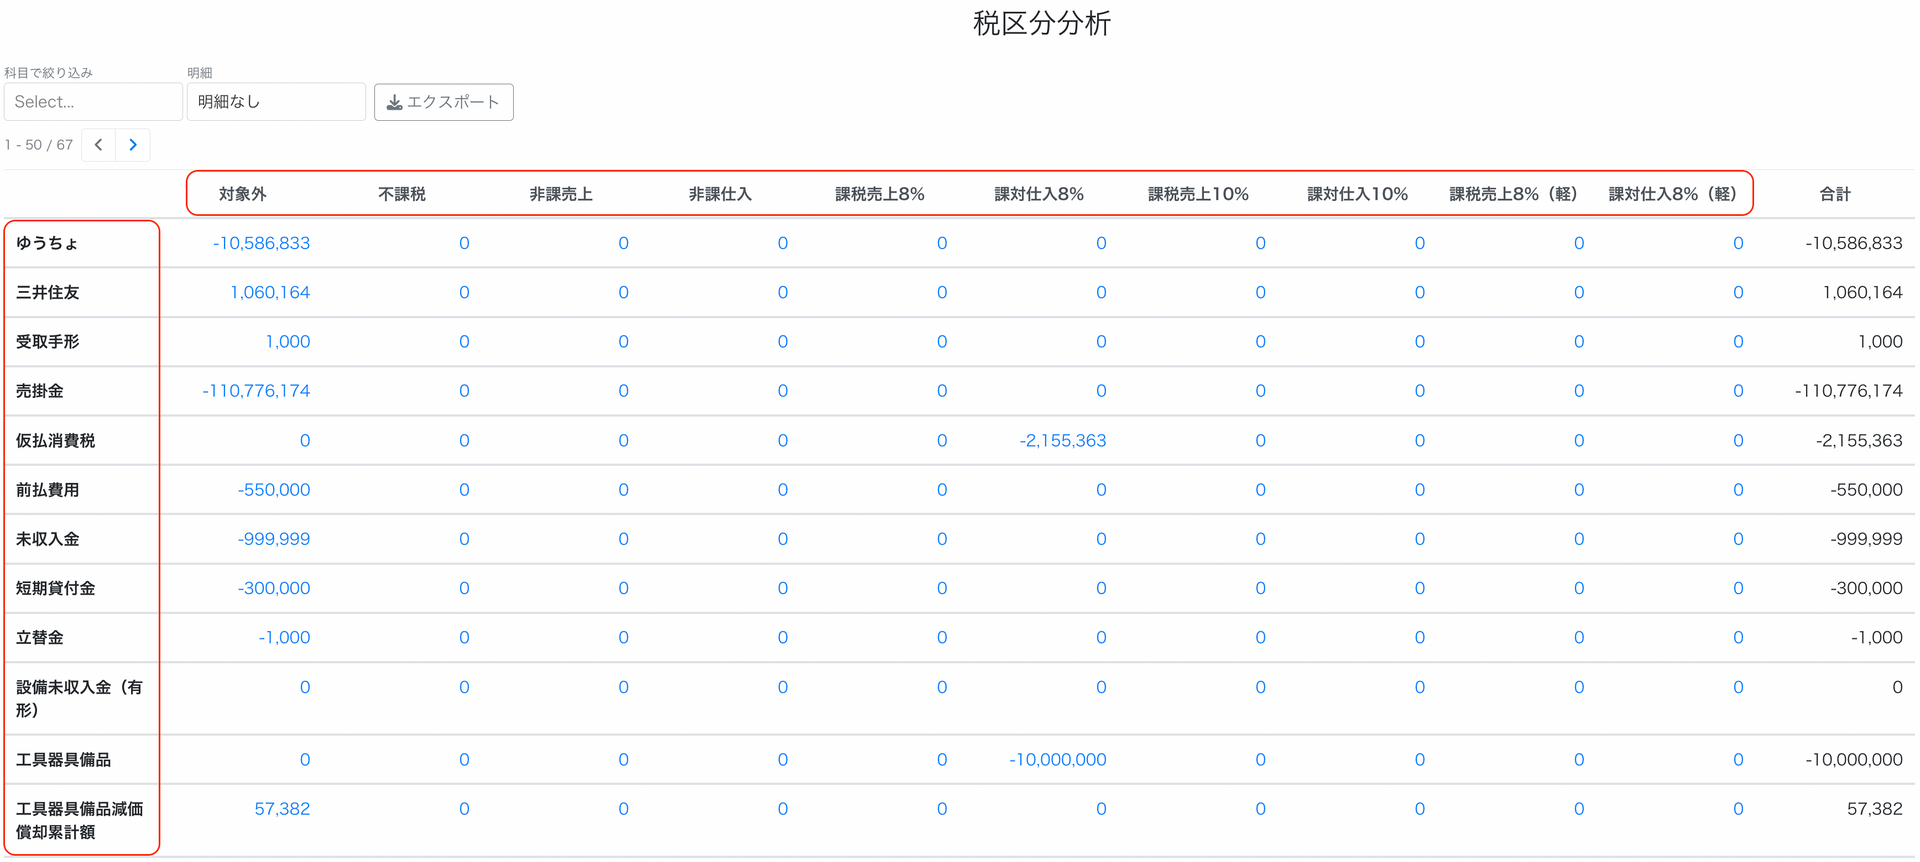Open the -1,000 value for 立替金

[284, 637]
